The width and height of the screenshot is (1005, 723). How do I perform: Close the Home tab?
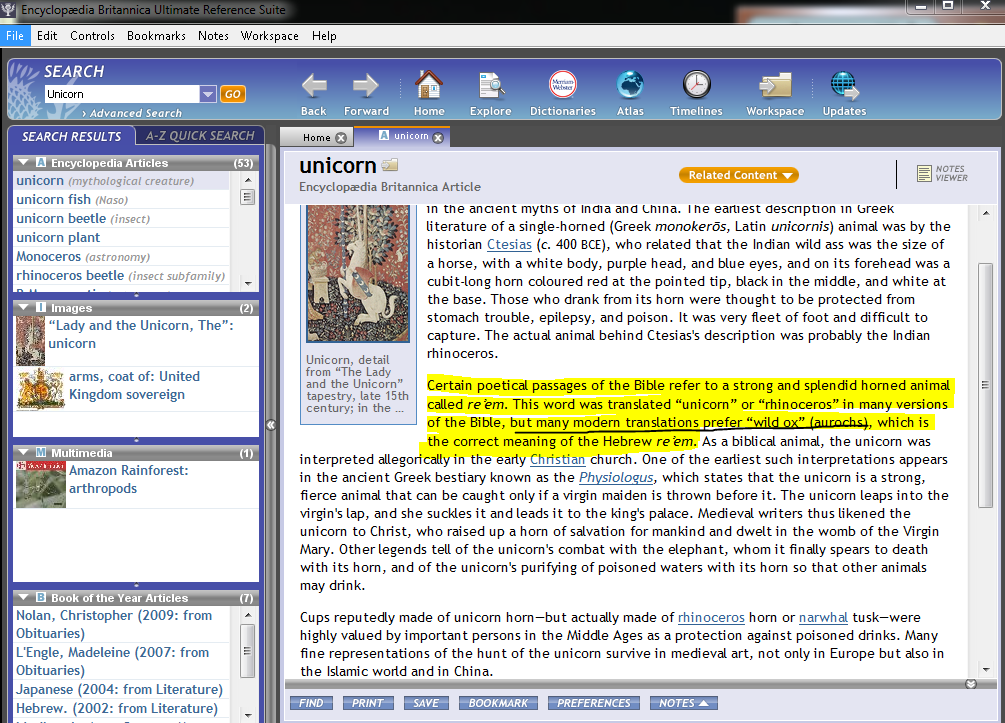click(341, 138)
